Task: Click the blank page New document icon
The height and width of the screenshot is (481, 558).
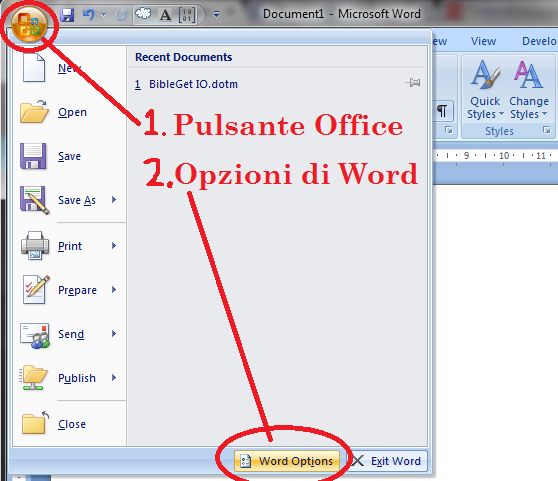Action: 34,68
